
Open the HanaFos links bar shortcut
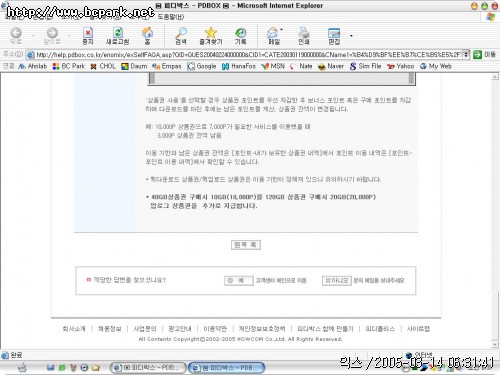tap(239, 66)
